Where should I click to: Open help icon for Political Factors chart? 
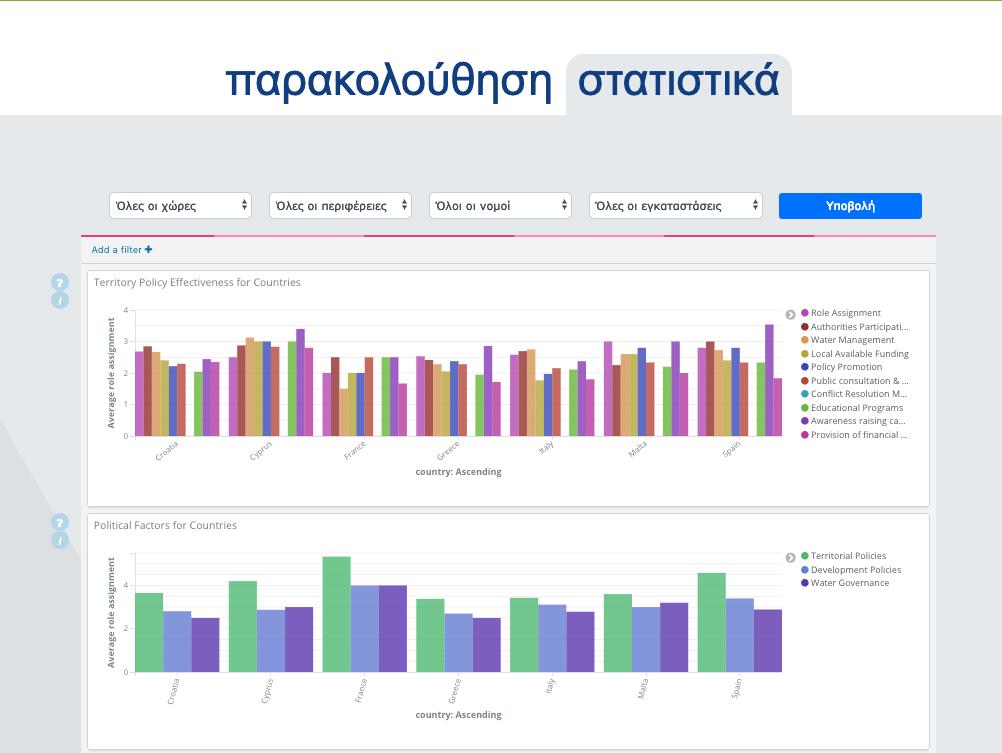pyautogui.click(x=59, y=522)
